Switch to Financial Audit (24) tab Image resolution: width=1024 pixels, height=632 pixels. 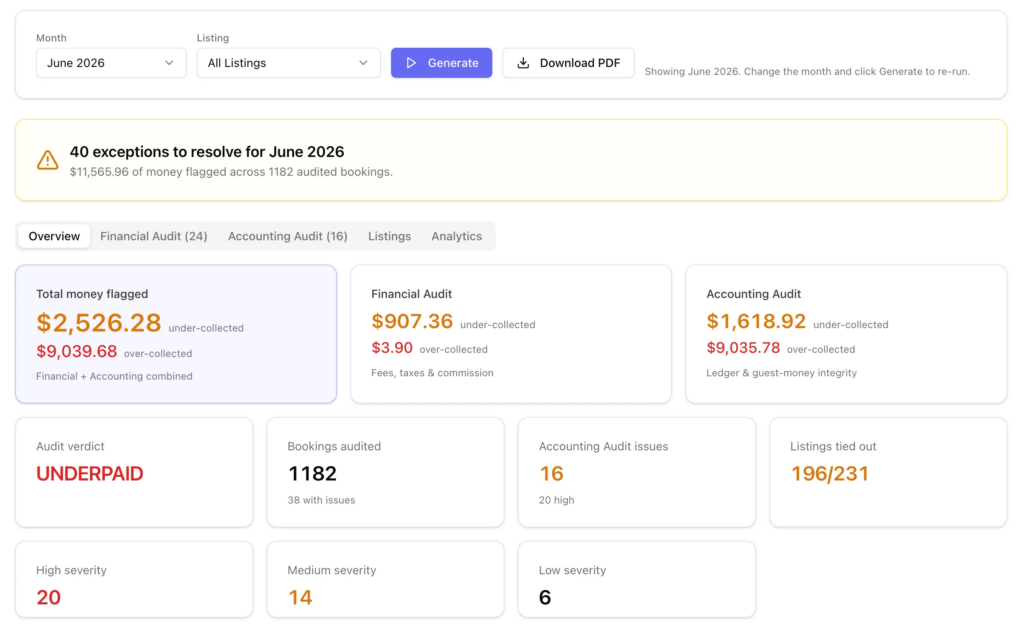153,236
